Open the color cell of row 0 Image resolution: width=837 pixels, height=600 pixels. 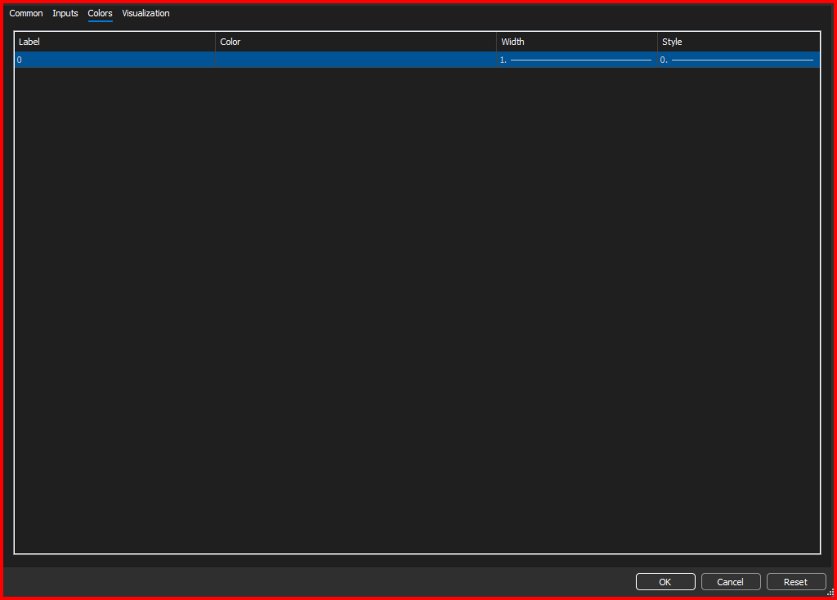[356, 60]
